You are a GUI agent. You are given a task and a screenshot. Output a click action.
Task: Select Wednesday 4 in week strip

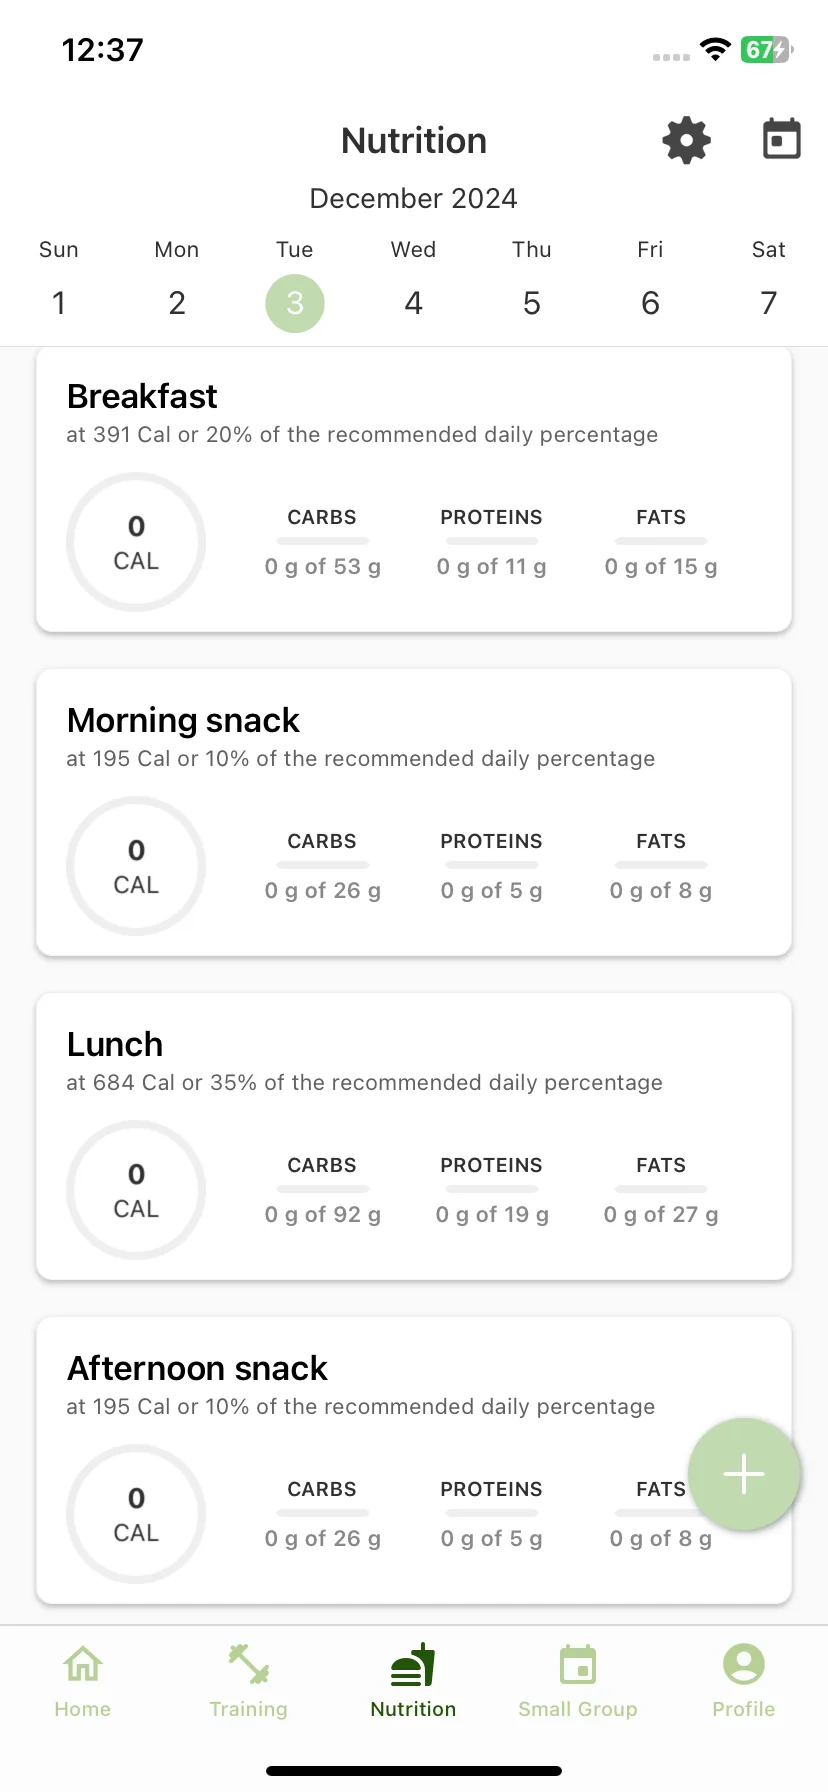[414, 303]
